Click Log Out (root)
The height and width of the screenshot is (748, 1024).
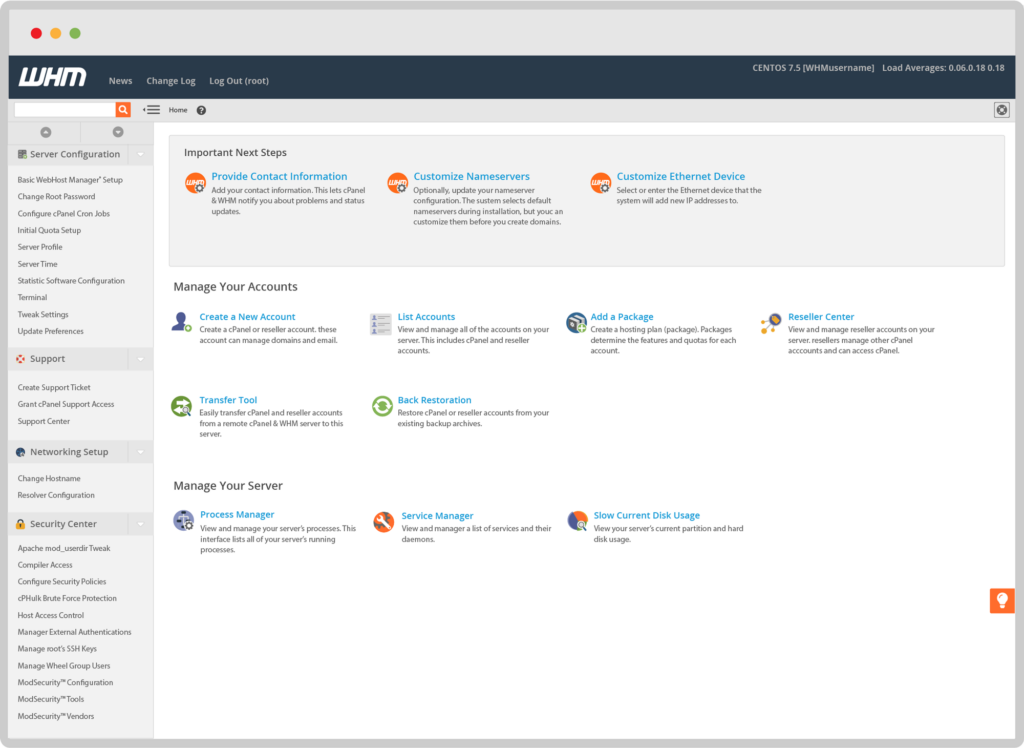[238, 81]
